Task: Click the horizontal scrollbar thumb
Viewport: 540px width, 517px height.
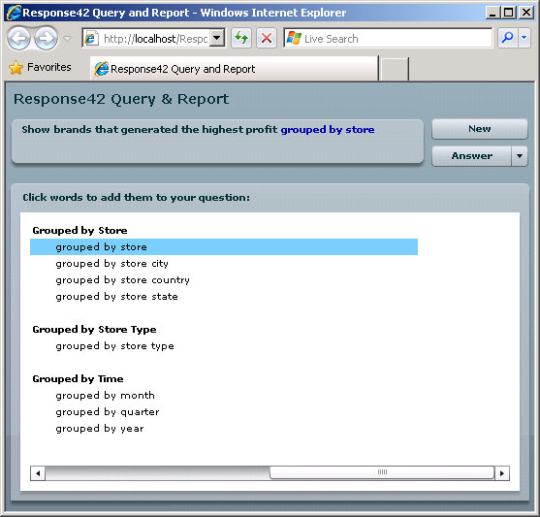Action: tap(382, 472)
